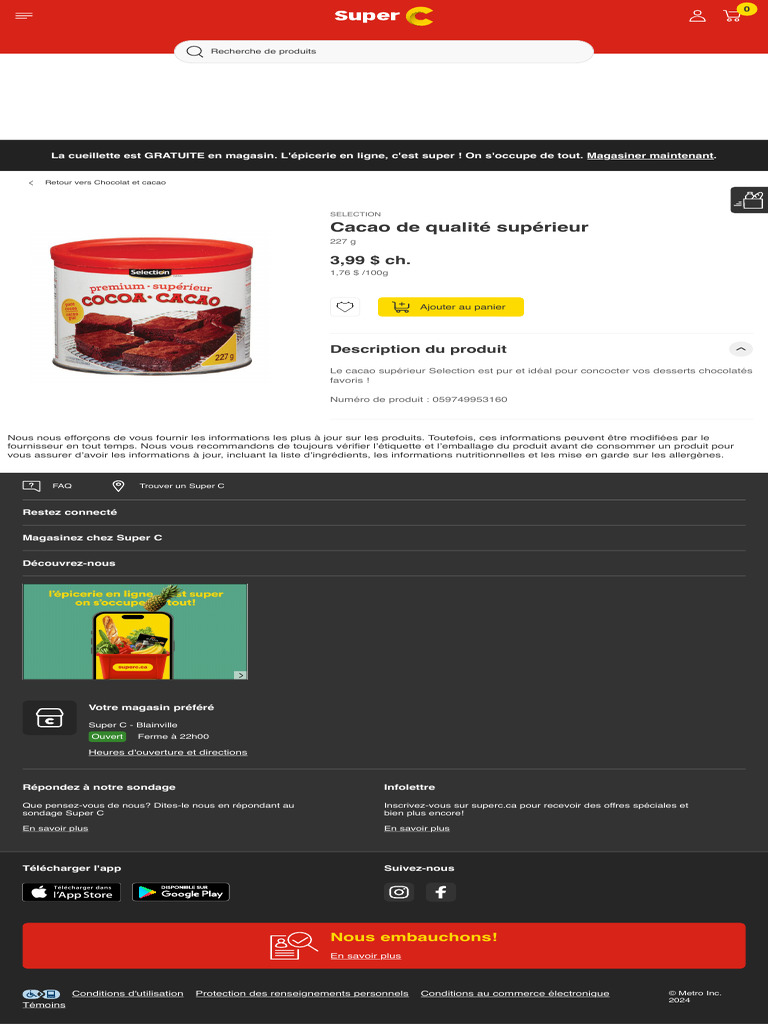Screen dimensions: 768x1024
Task: Open the grocery basket side tab
Action: [x=749, y=200]
